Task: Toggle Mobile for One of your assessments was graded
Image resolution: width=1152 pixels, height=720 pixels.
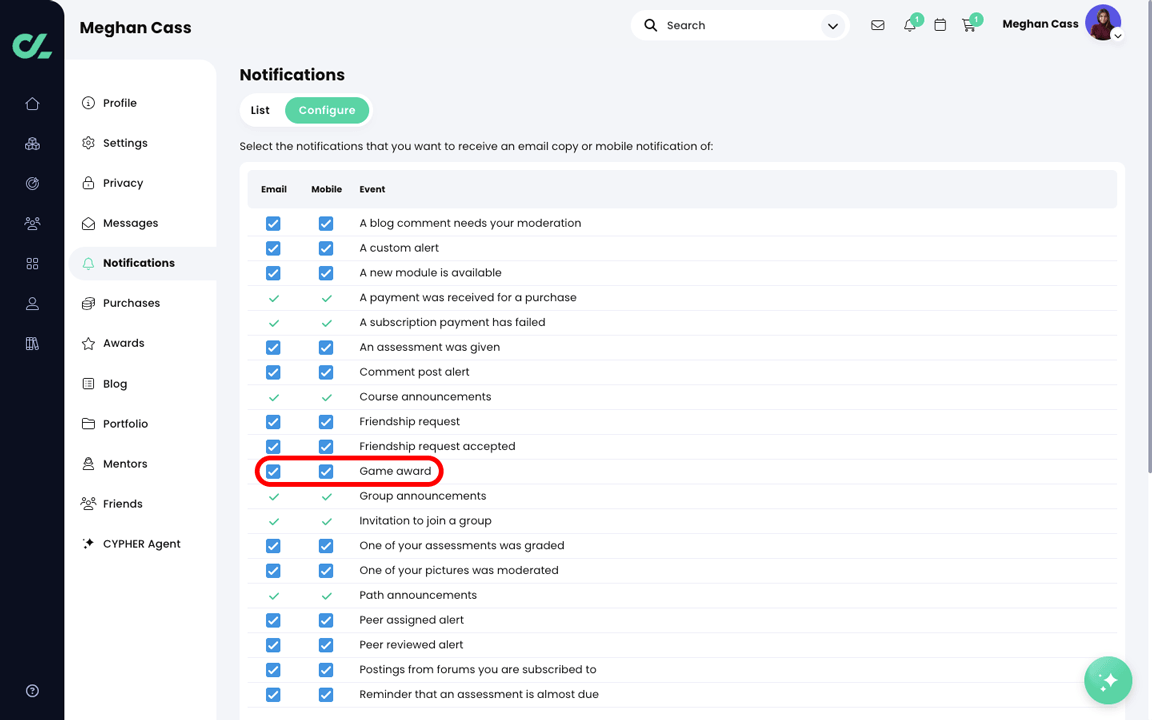Action: (x=326, y=546)
